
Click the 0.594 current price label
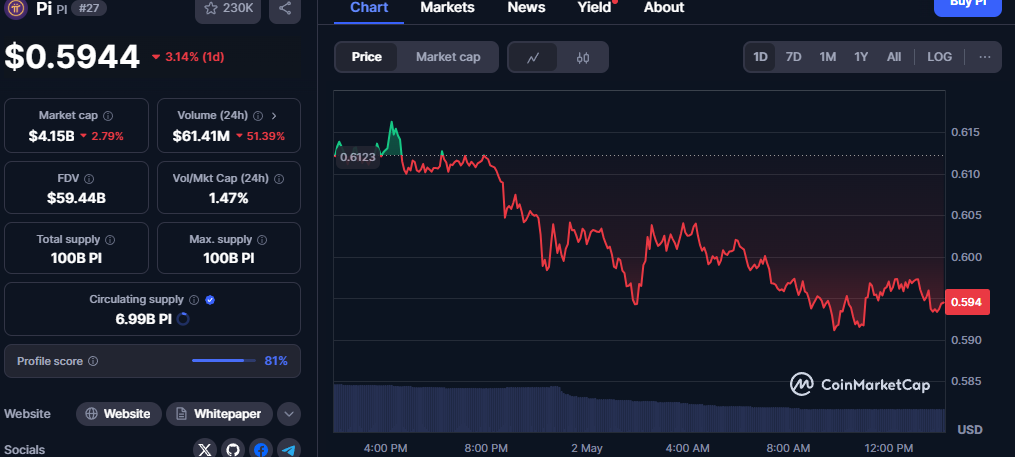pyautogui.click(x=968, y=302)
